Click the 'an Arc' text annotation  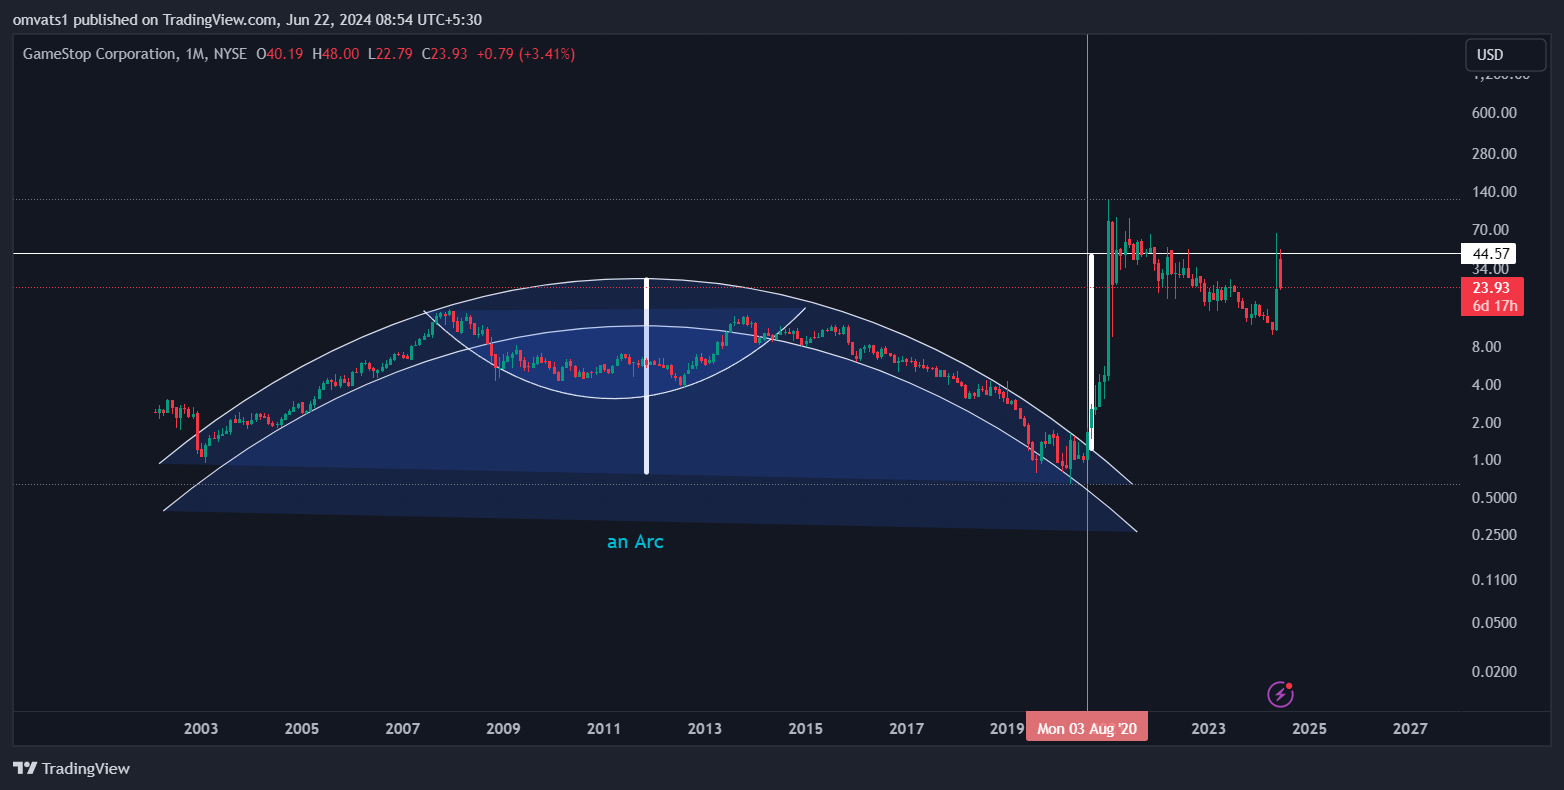635,542
